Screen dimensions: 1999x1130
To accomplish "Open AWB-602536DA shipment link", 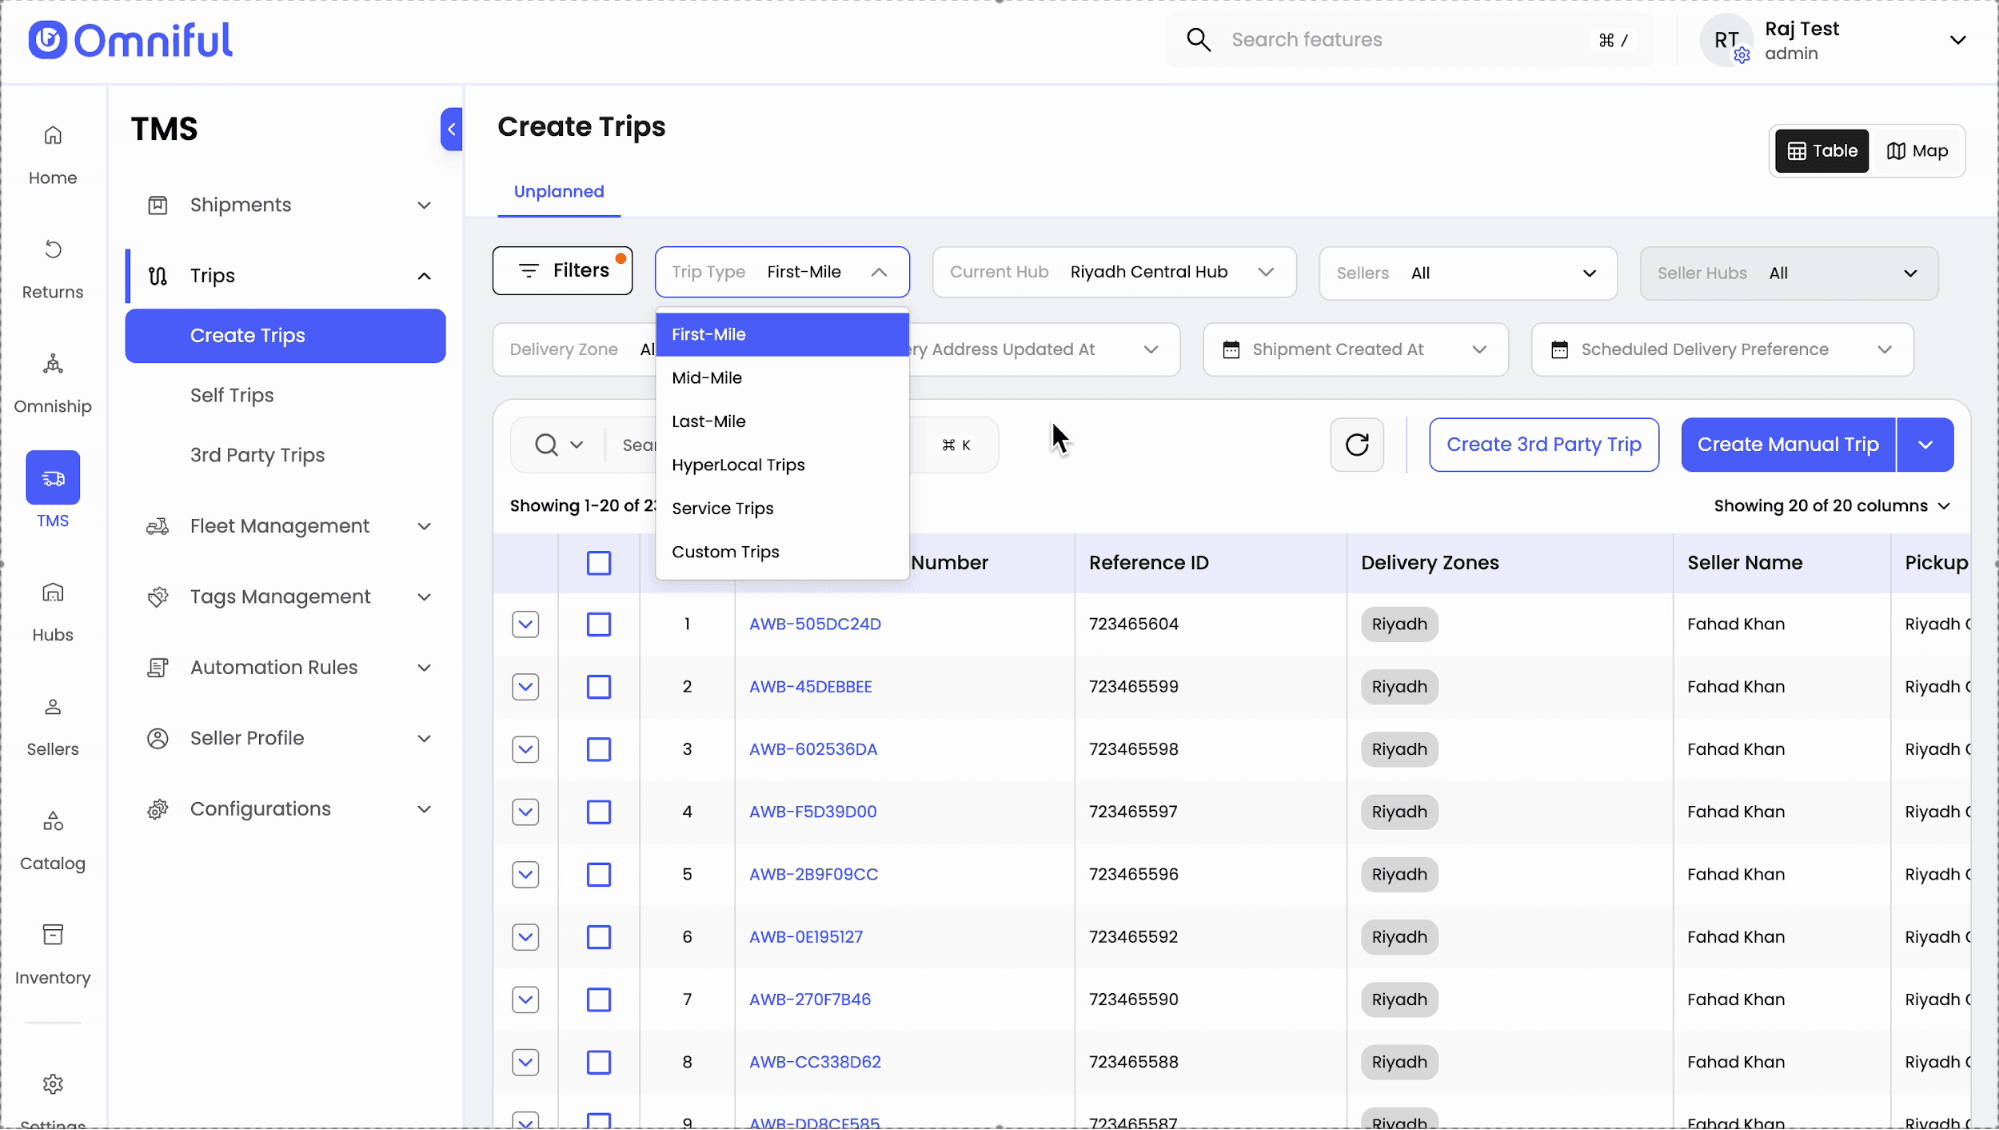I will [813, 749].
